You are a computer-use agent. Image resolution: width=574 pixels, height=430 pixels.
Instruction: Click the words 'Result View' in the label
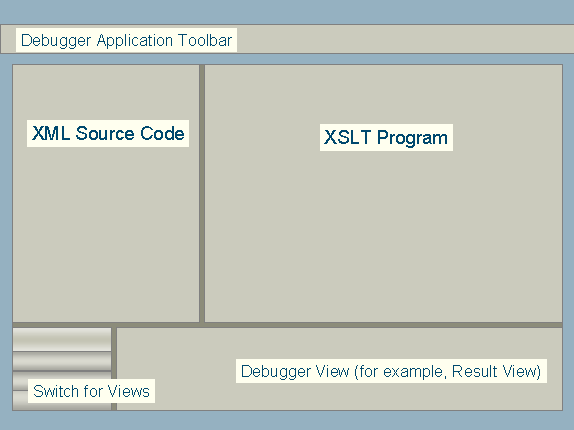click(496, 371)
